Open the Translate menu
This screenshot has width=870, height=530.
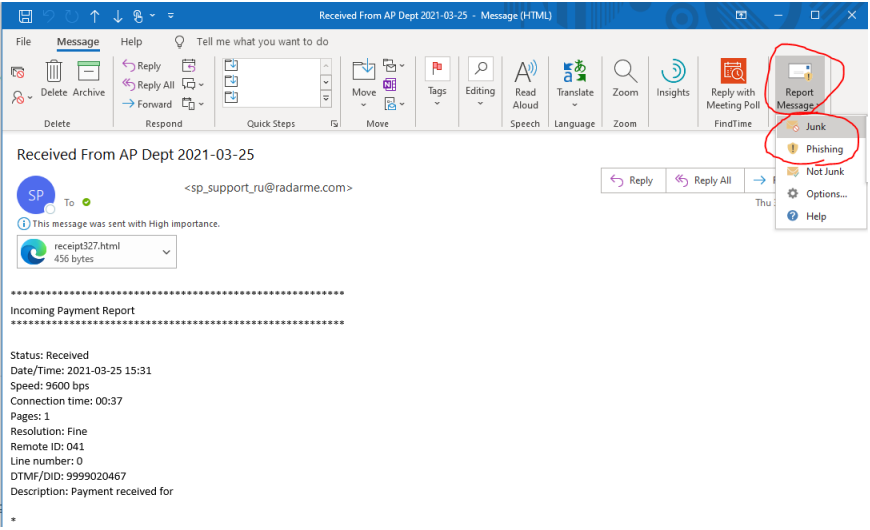[575, 83]
